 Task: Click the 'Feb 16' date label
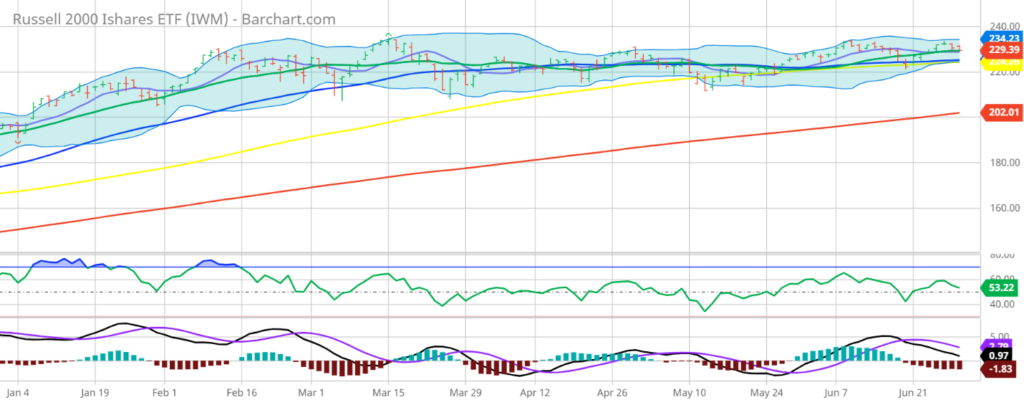click(x=240, y=393)
